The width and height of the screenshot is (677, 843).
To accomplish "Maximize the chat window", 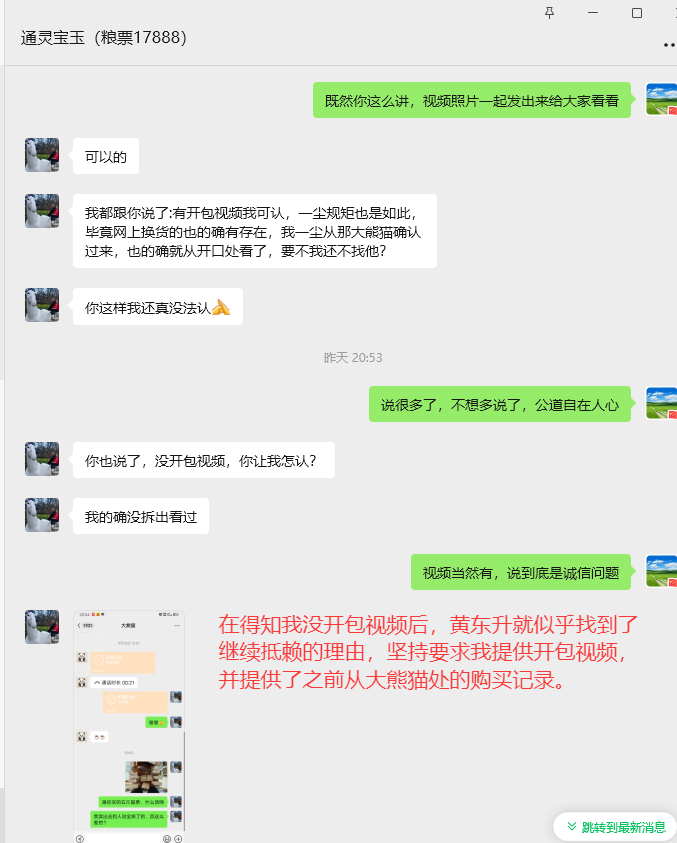I will click(637, 13).
